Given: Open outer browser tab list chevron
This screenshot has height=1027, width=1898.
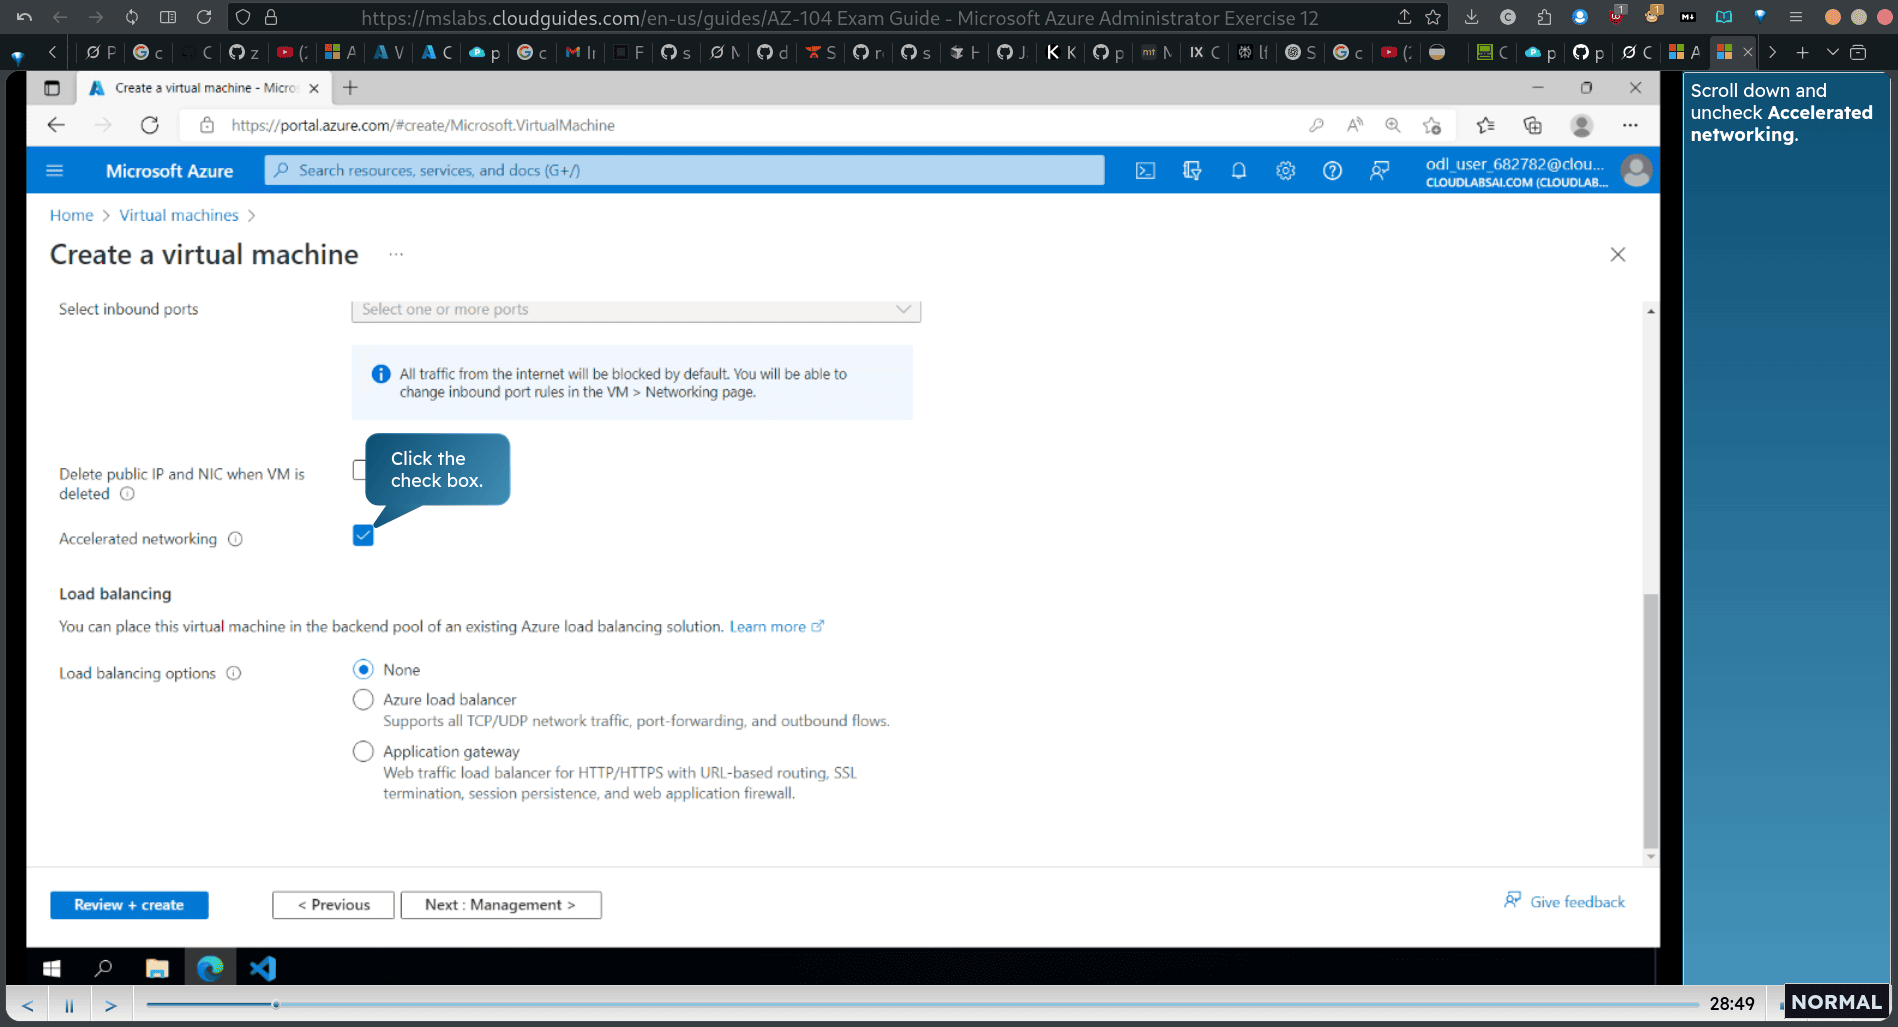Looking at the screenshot, I should tap(1832, 52).
